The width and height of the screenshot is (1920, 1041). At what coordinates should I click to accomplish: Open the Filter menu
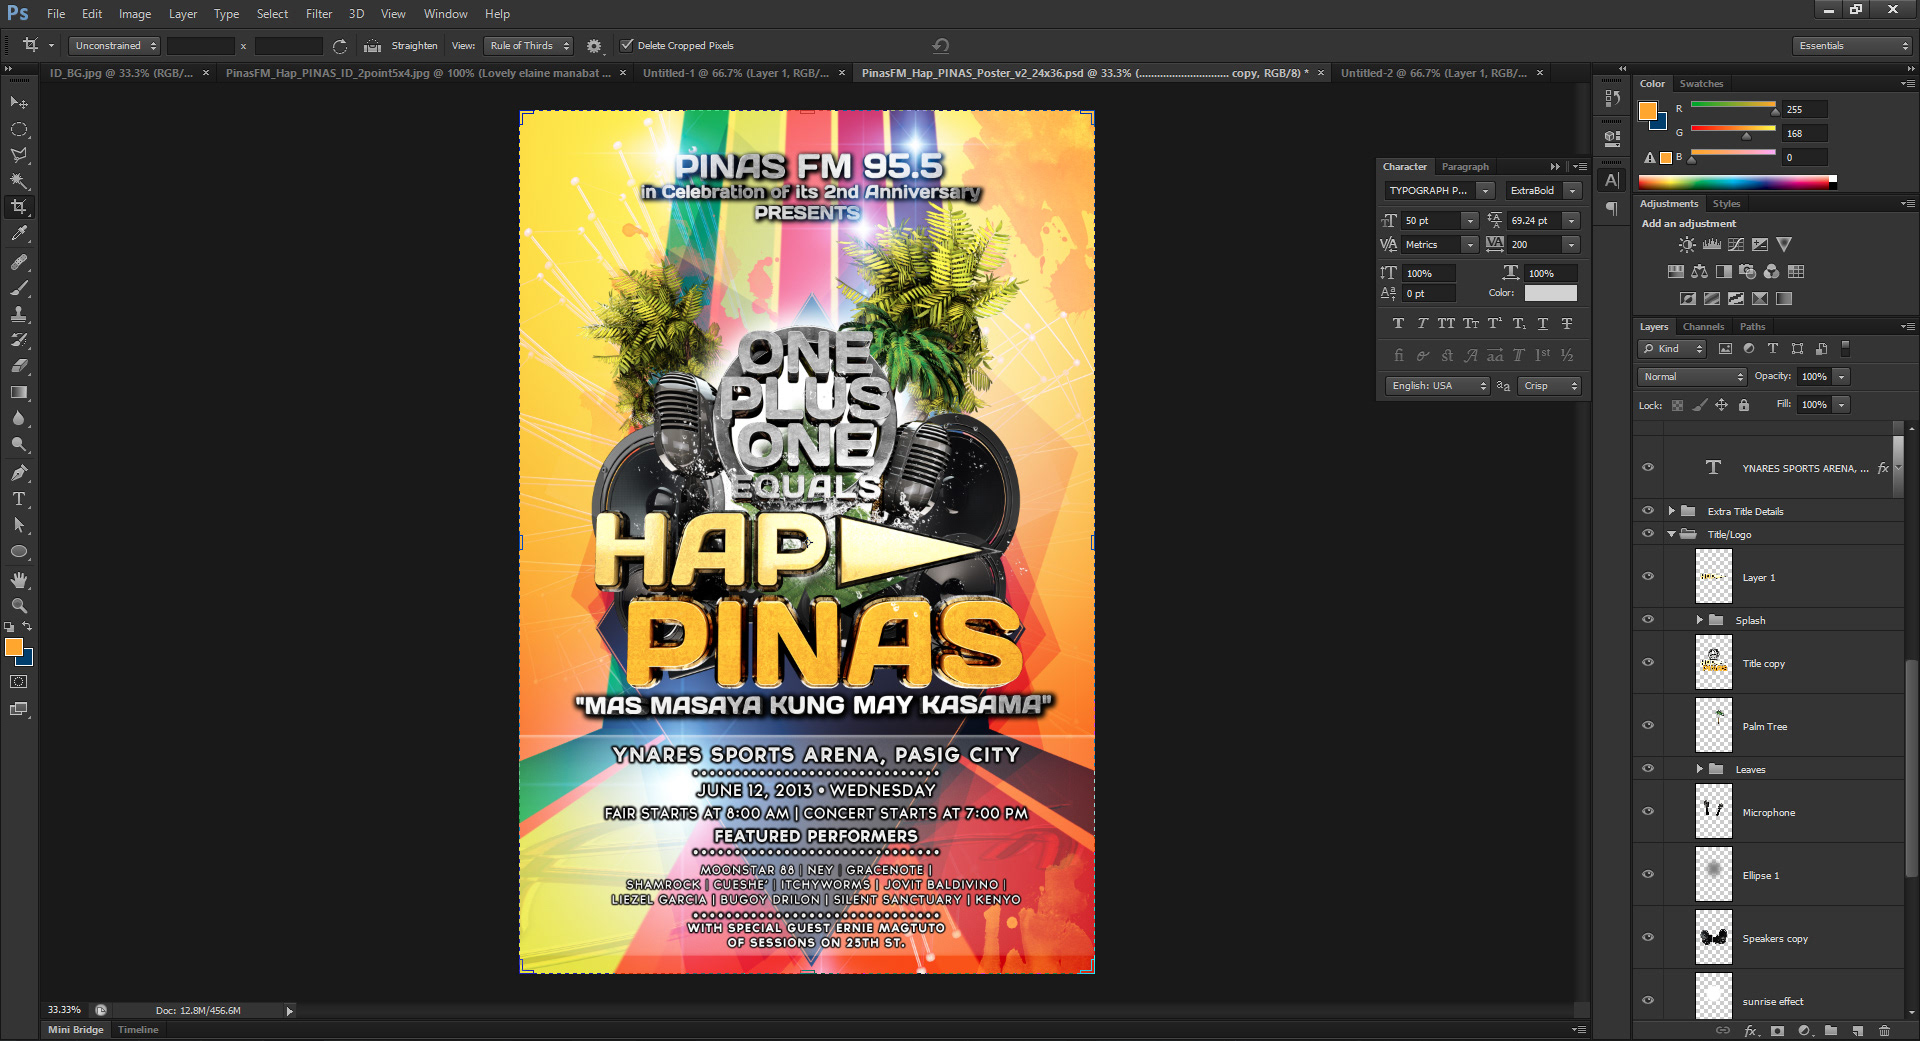(319, 14)
